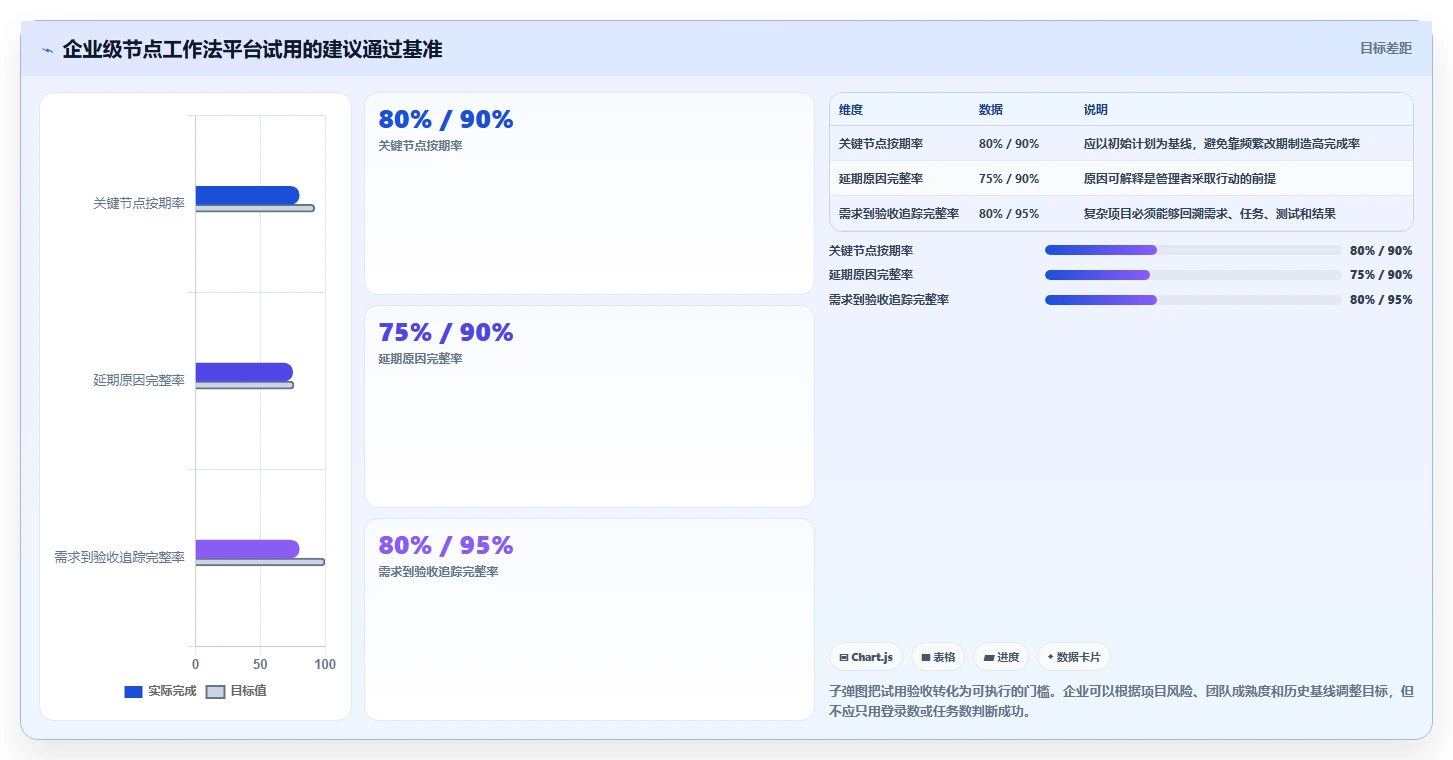Click the purple 需求到验收追踪完整率 chart bar

pyautogui.click(x=247, y=549)
